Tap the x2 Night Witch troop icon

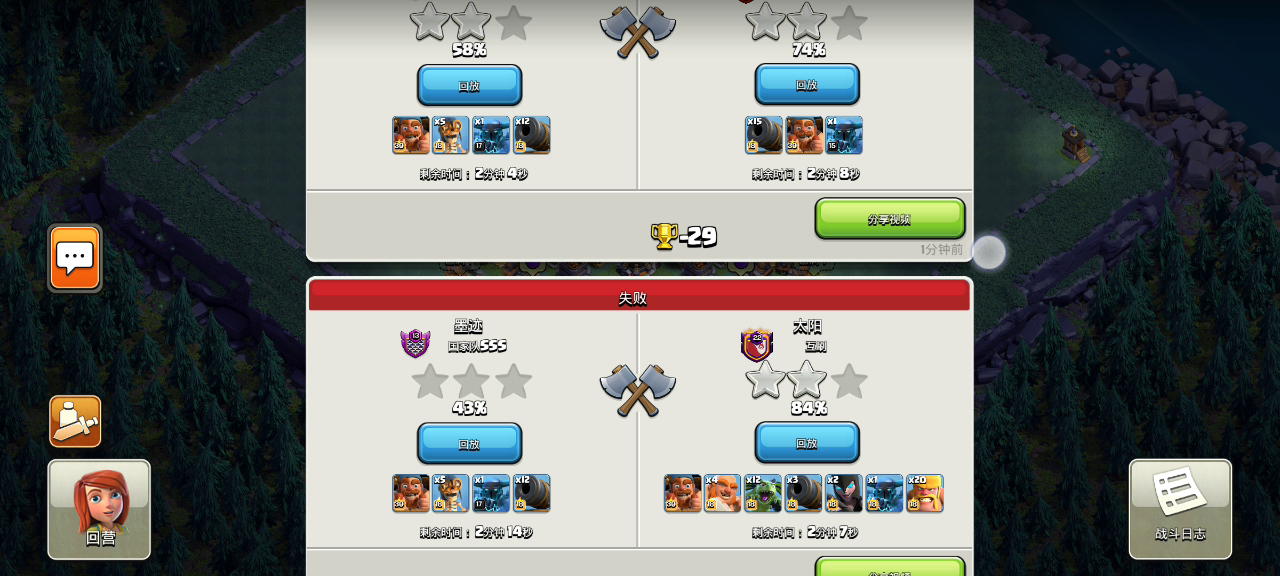point(844,493)
